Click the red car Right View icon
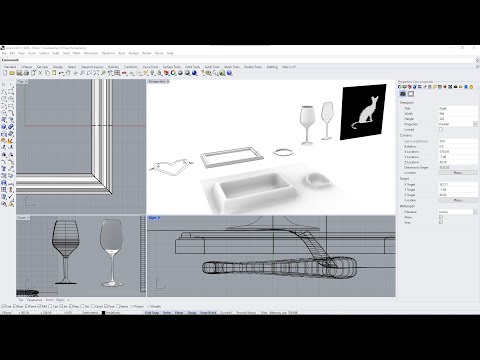Viewport: 480px width, 360px height. click(x=124, y=73)
